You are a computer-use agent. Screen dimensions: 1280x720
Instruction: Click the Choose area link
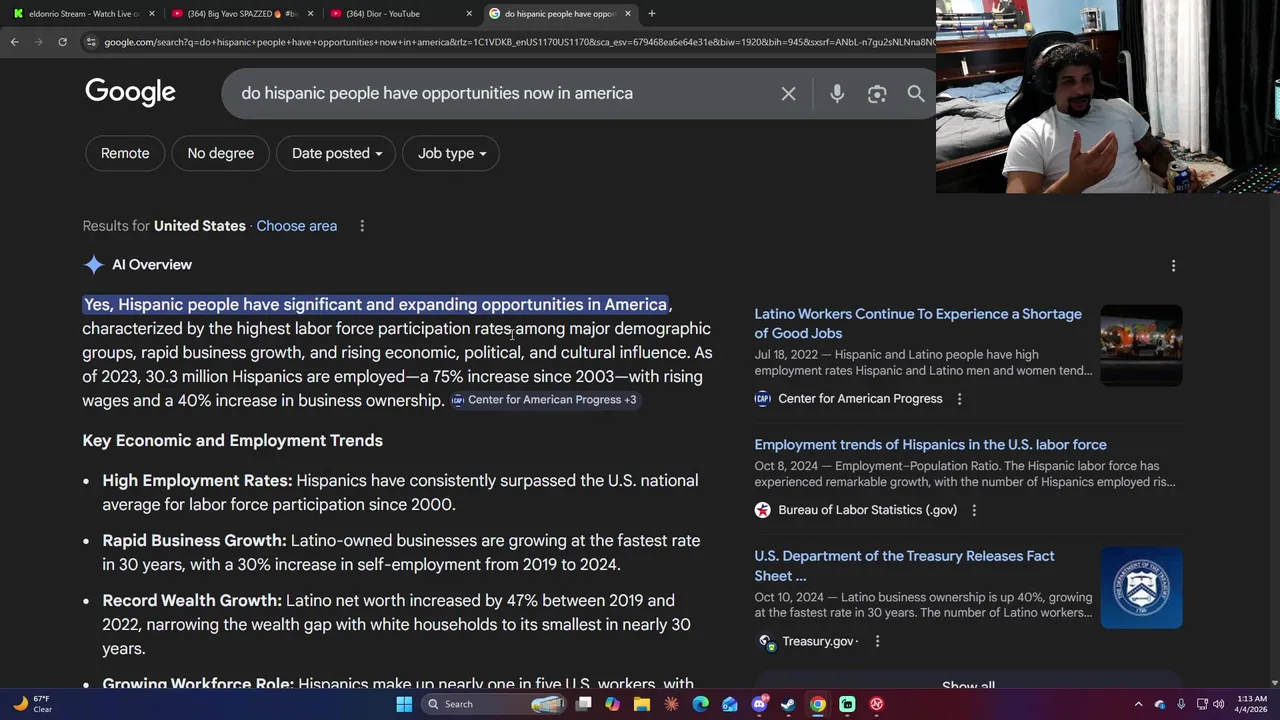click(x=296, y=226)
